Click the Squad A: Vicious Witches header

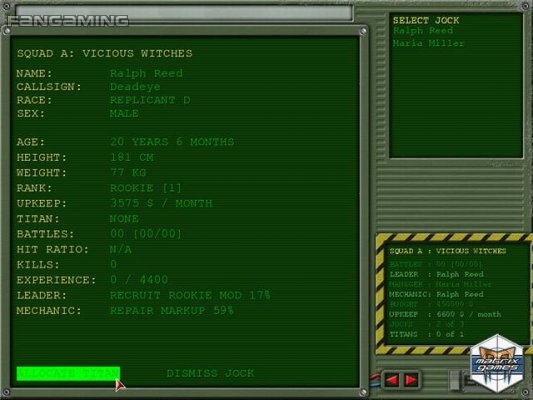pos(105,54)
